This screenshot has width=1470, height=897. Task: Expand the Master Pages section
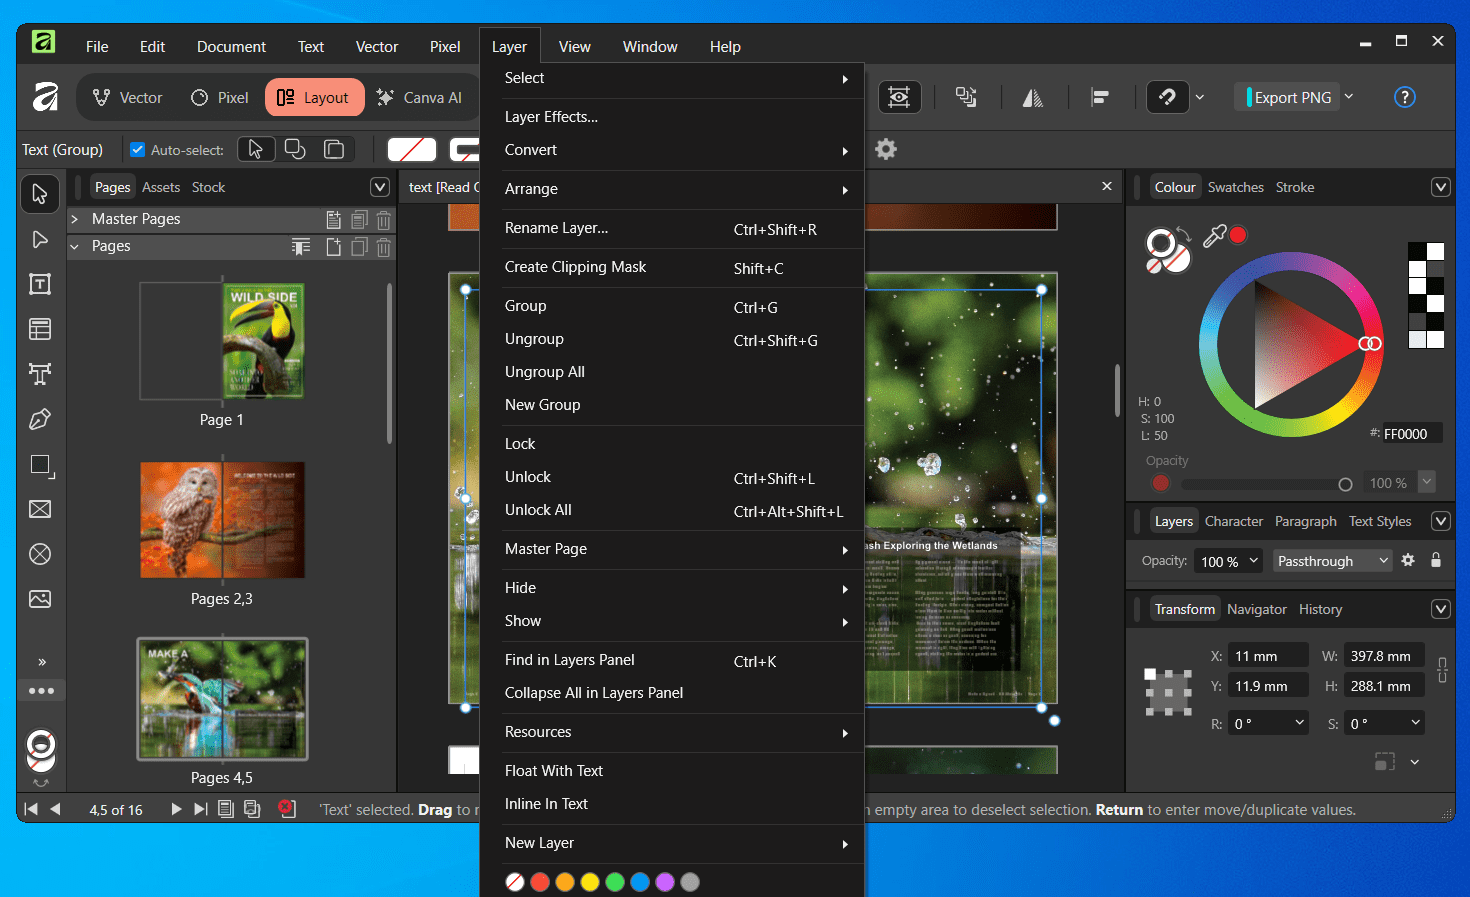75,219
